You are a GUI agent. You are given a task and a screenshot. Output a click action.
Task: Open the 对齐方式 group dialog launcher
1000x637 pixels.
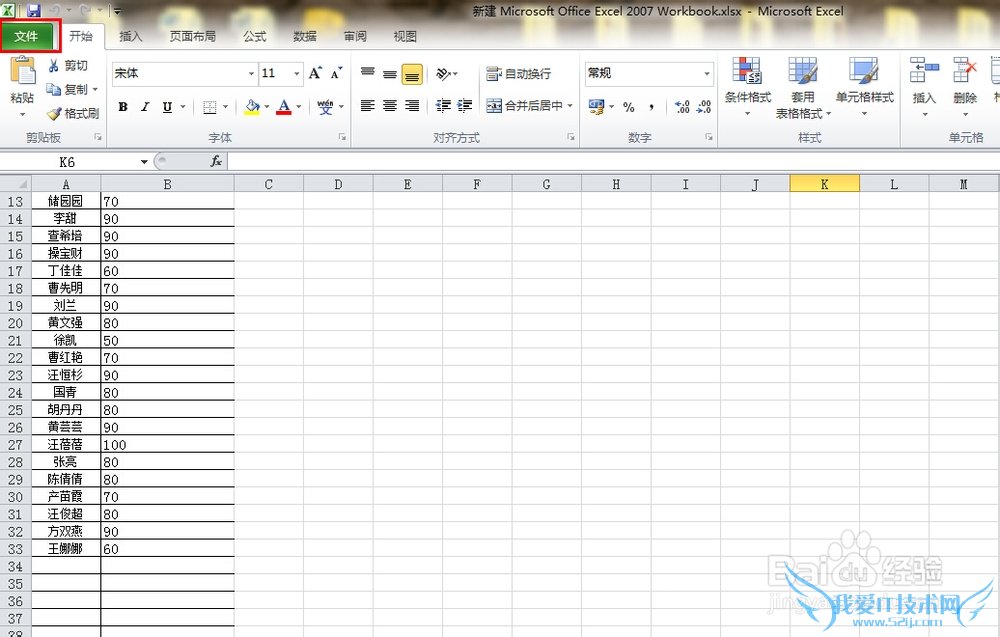coord(571,137)
